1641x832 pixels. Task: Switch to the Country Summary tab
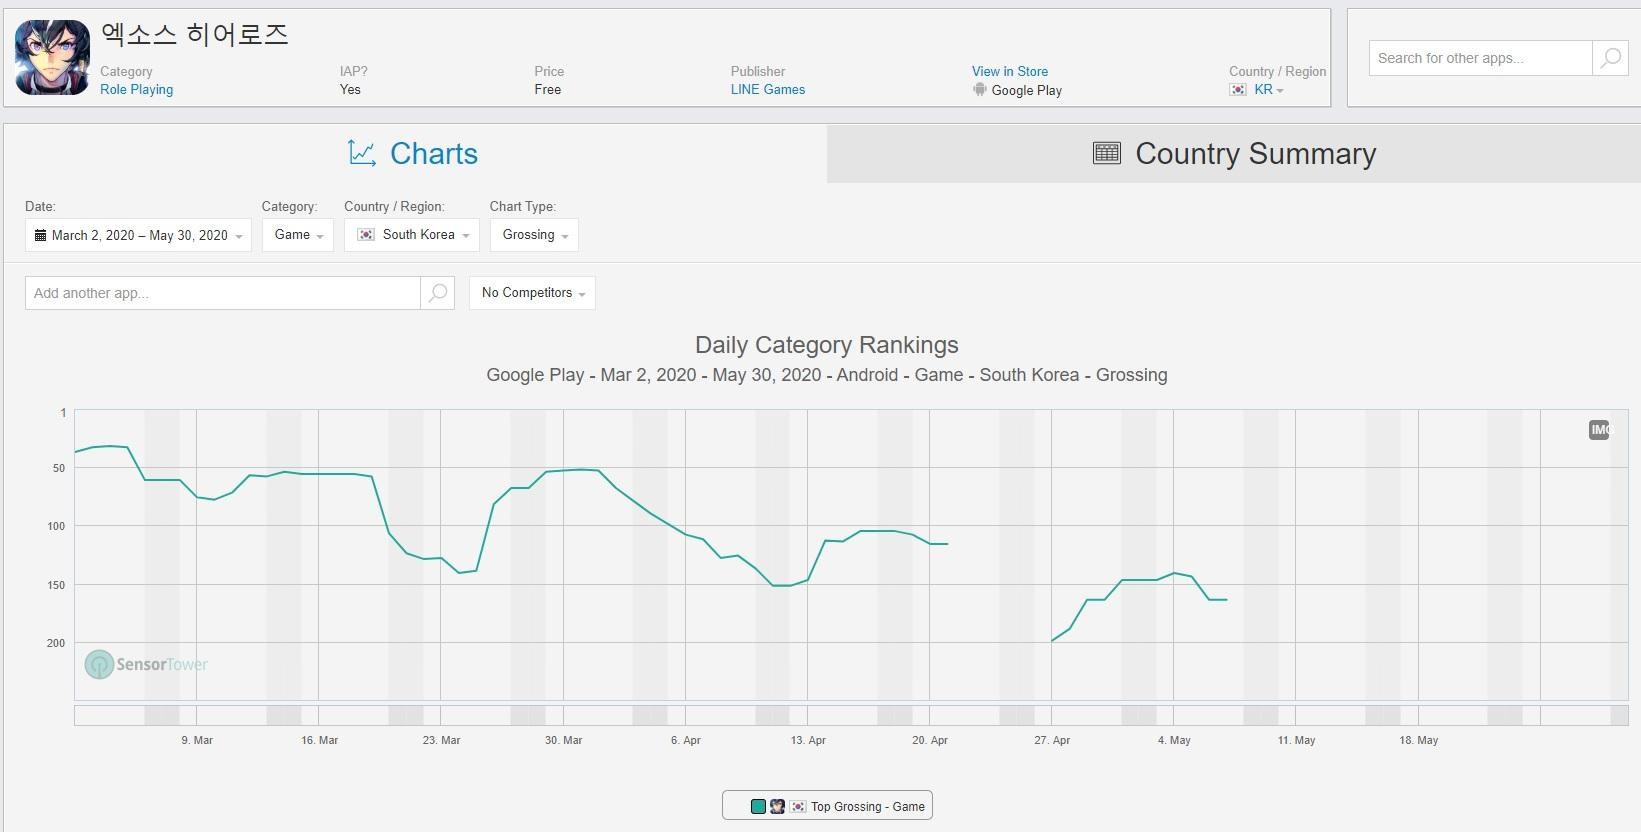[x=1233, y=153]
